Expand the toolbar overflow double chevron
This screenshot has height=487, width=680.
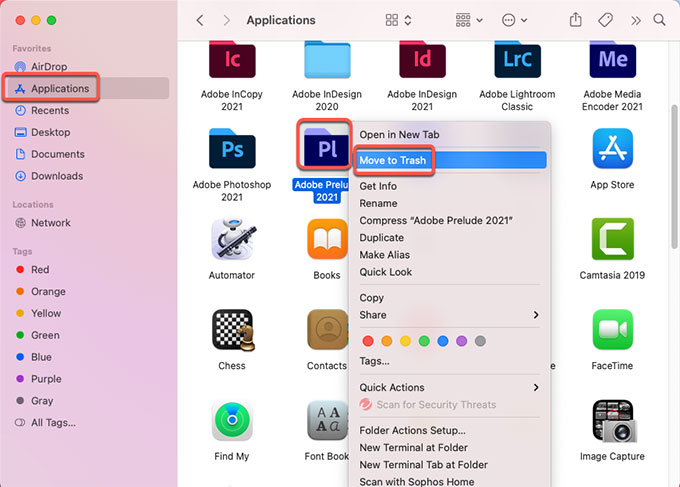pos(635,20)
